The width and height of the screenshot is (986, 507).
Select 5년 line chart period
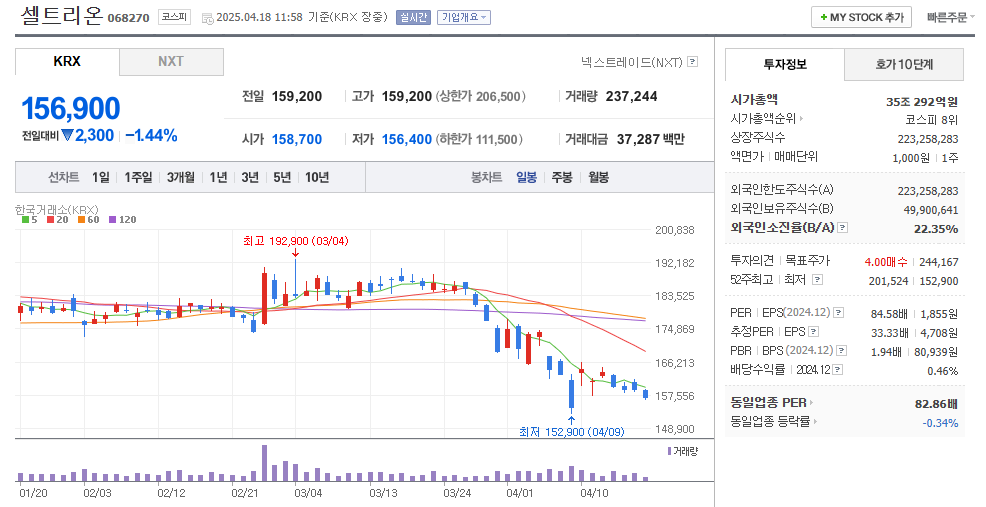[282, 177]
